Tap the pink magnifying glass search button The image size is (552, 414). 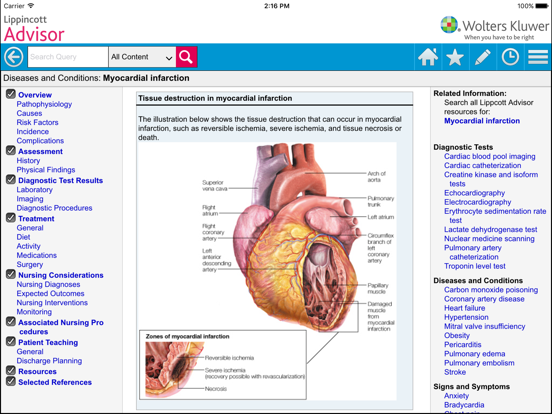pyautogui.click(x=187, y=57)
